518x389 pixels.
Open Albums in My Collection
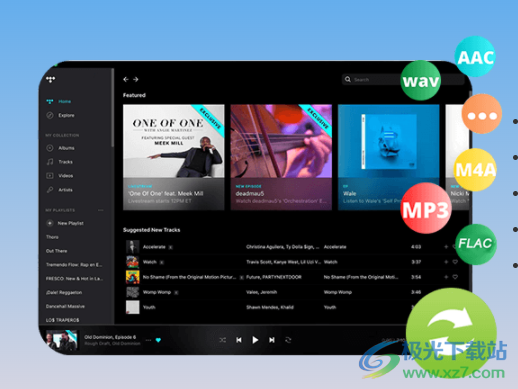tap(66, 148)
